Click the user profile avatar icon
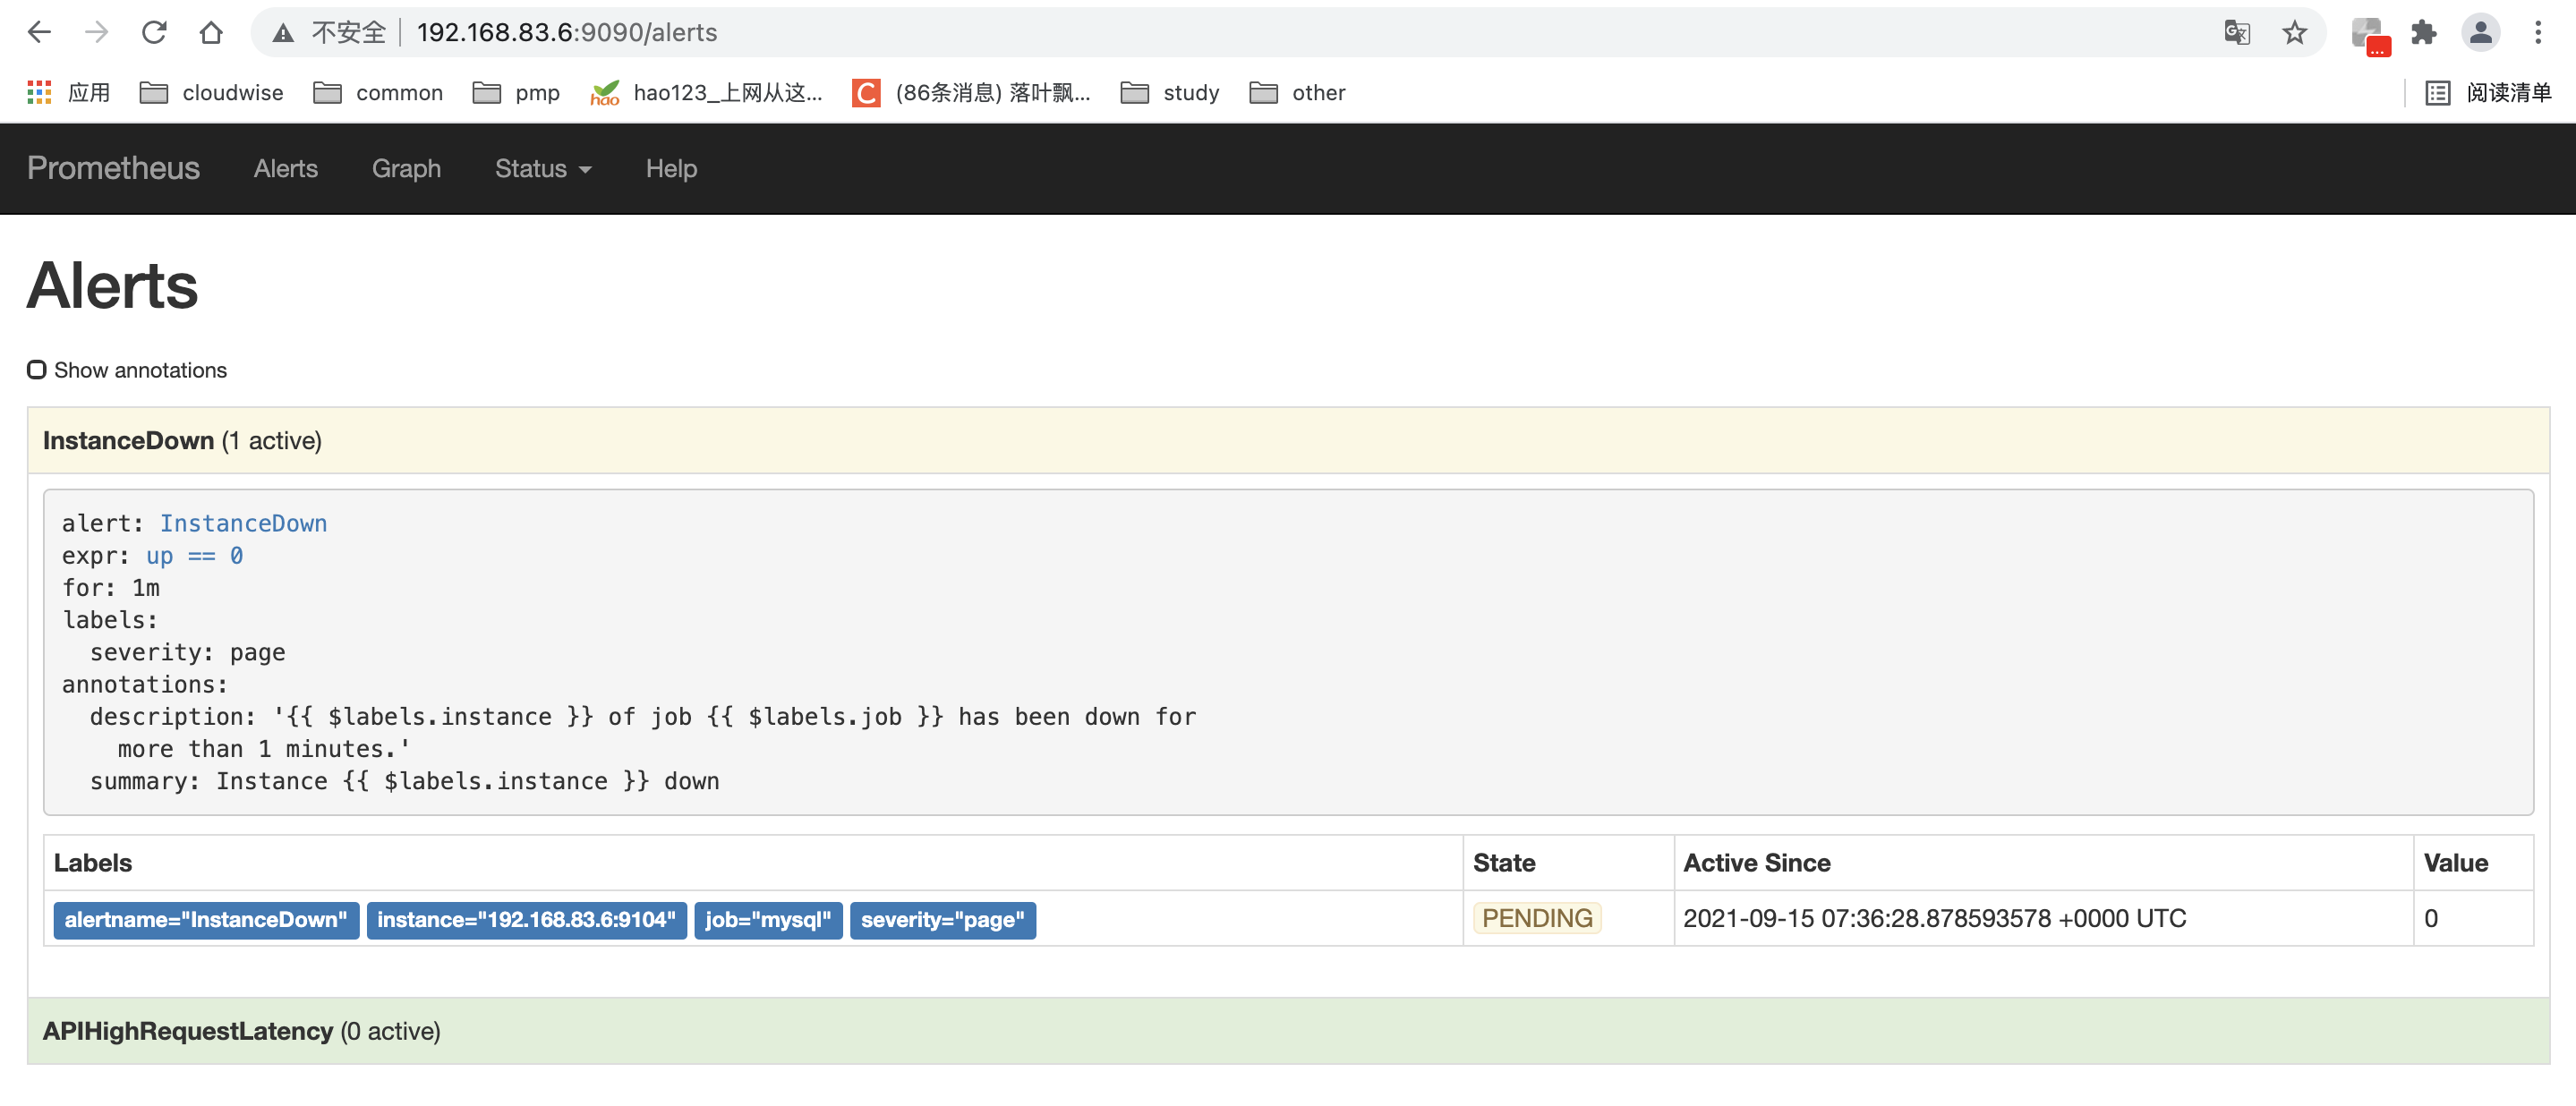This screenshot has height=1106, width=2576. 2480,32
